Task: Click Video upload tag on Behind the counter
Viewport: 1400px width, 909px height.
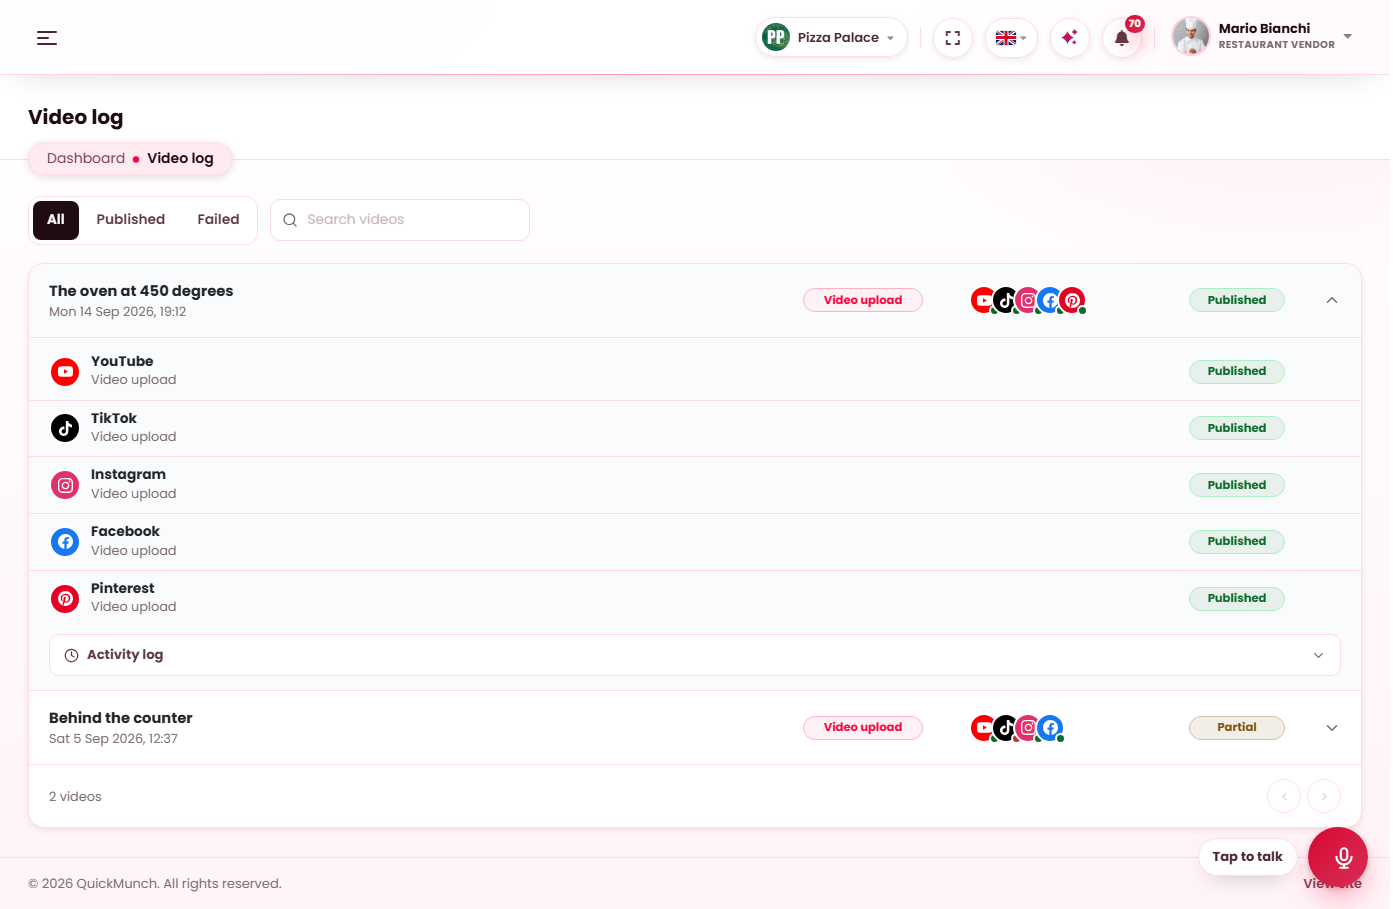Action: (x=863, y=728)
